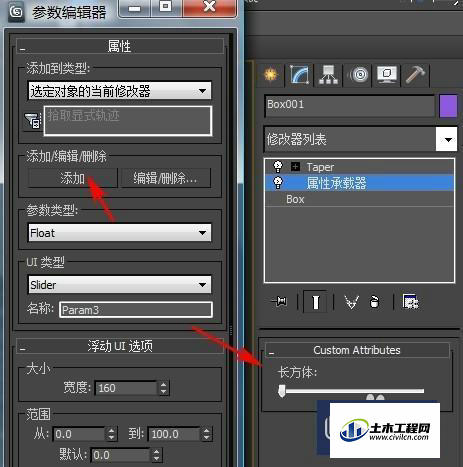
Task: Click Remove Modifier trash icon
Action: coord(375,302)
